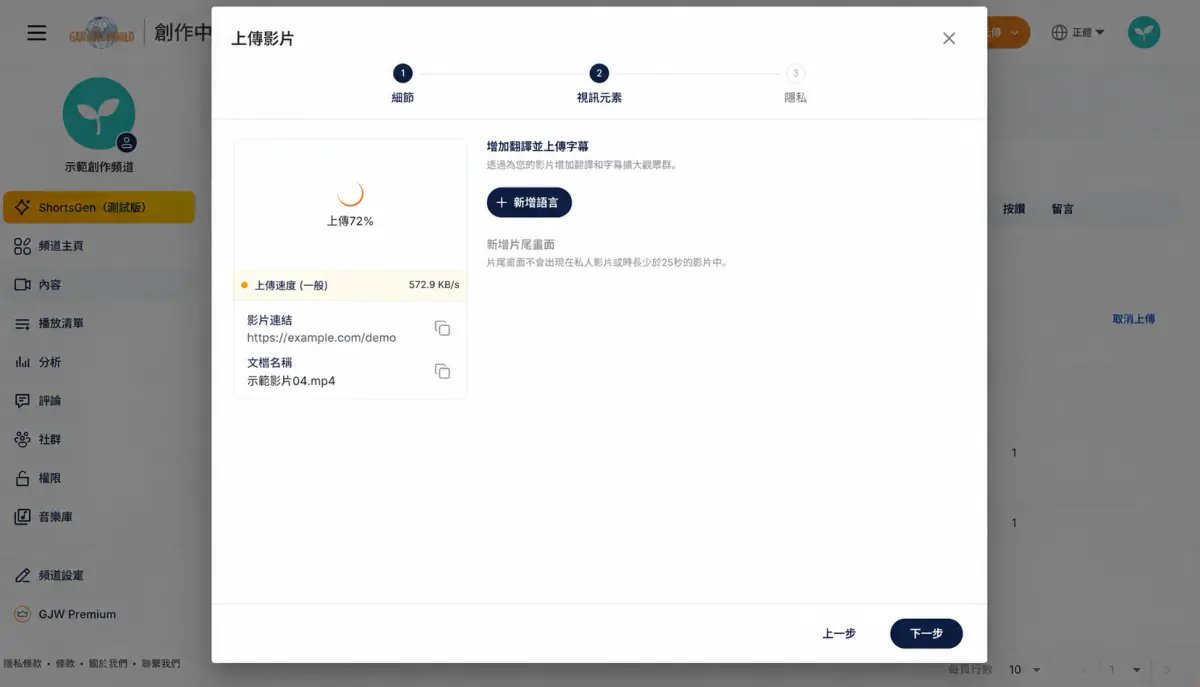Proceed with 下一步 button
The image size is (1200, 687).
click(926, 634)
